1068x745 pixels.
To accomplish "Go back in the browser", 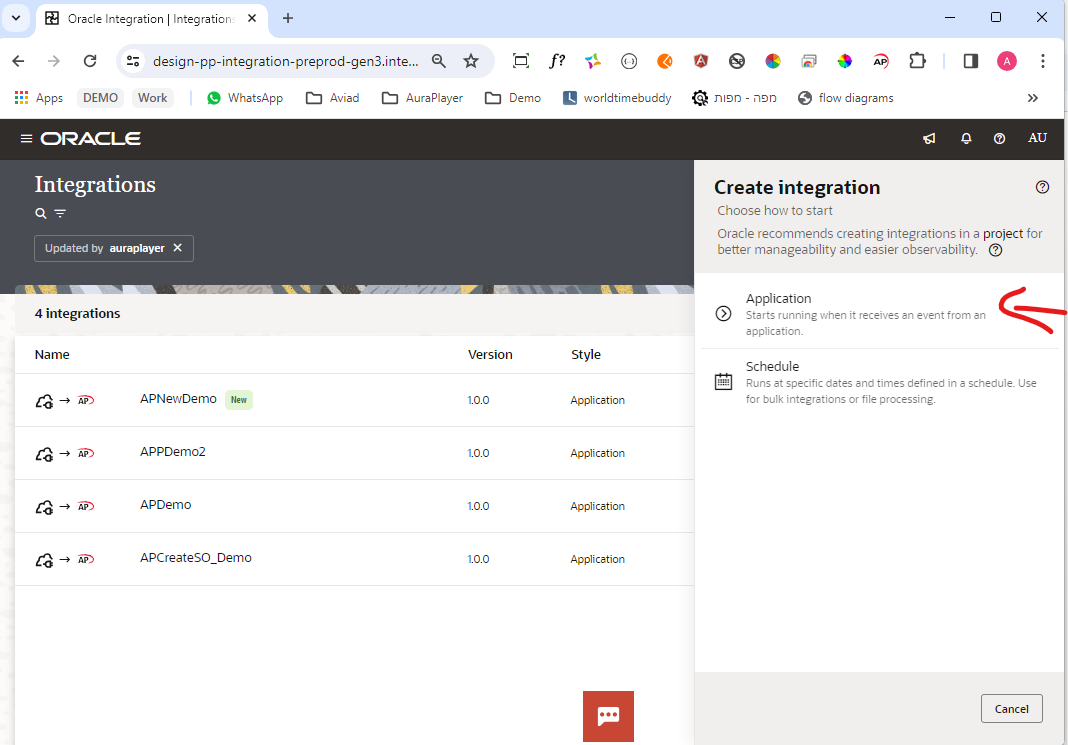I will point(18,61).
